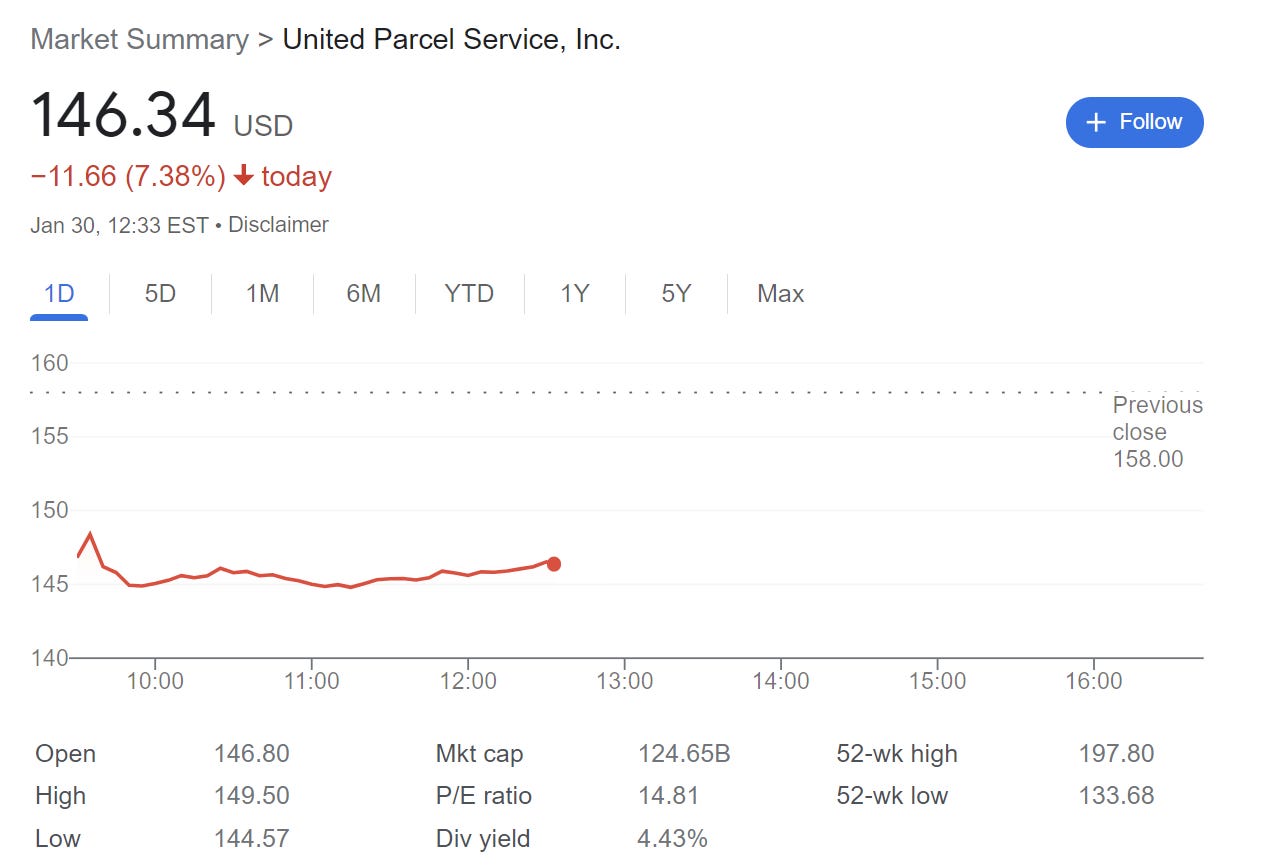
Task: Click the 146.34 stock price
Action: [x=123, y=115]
